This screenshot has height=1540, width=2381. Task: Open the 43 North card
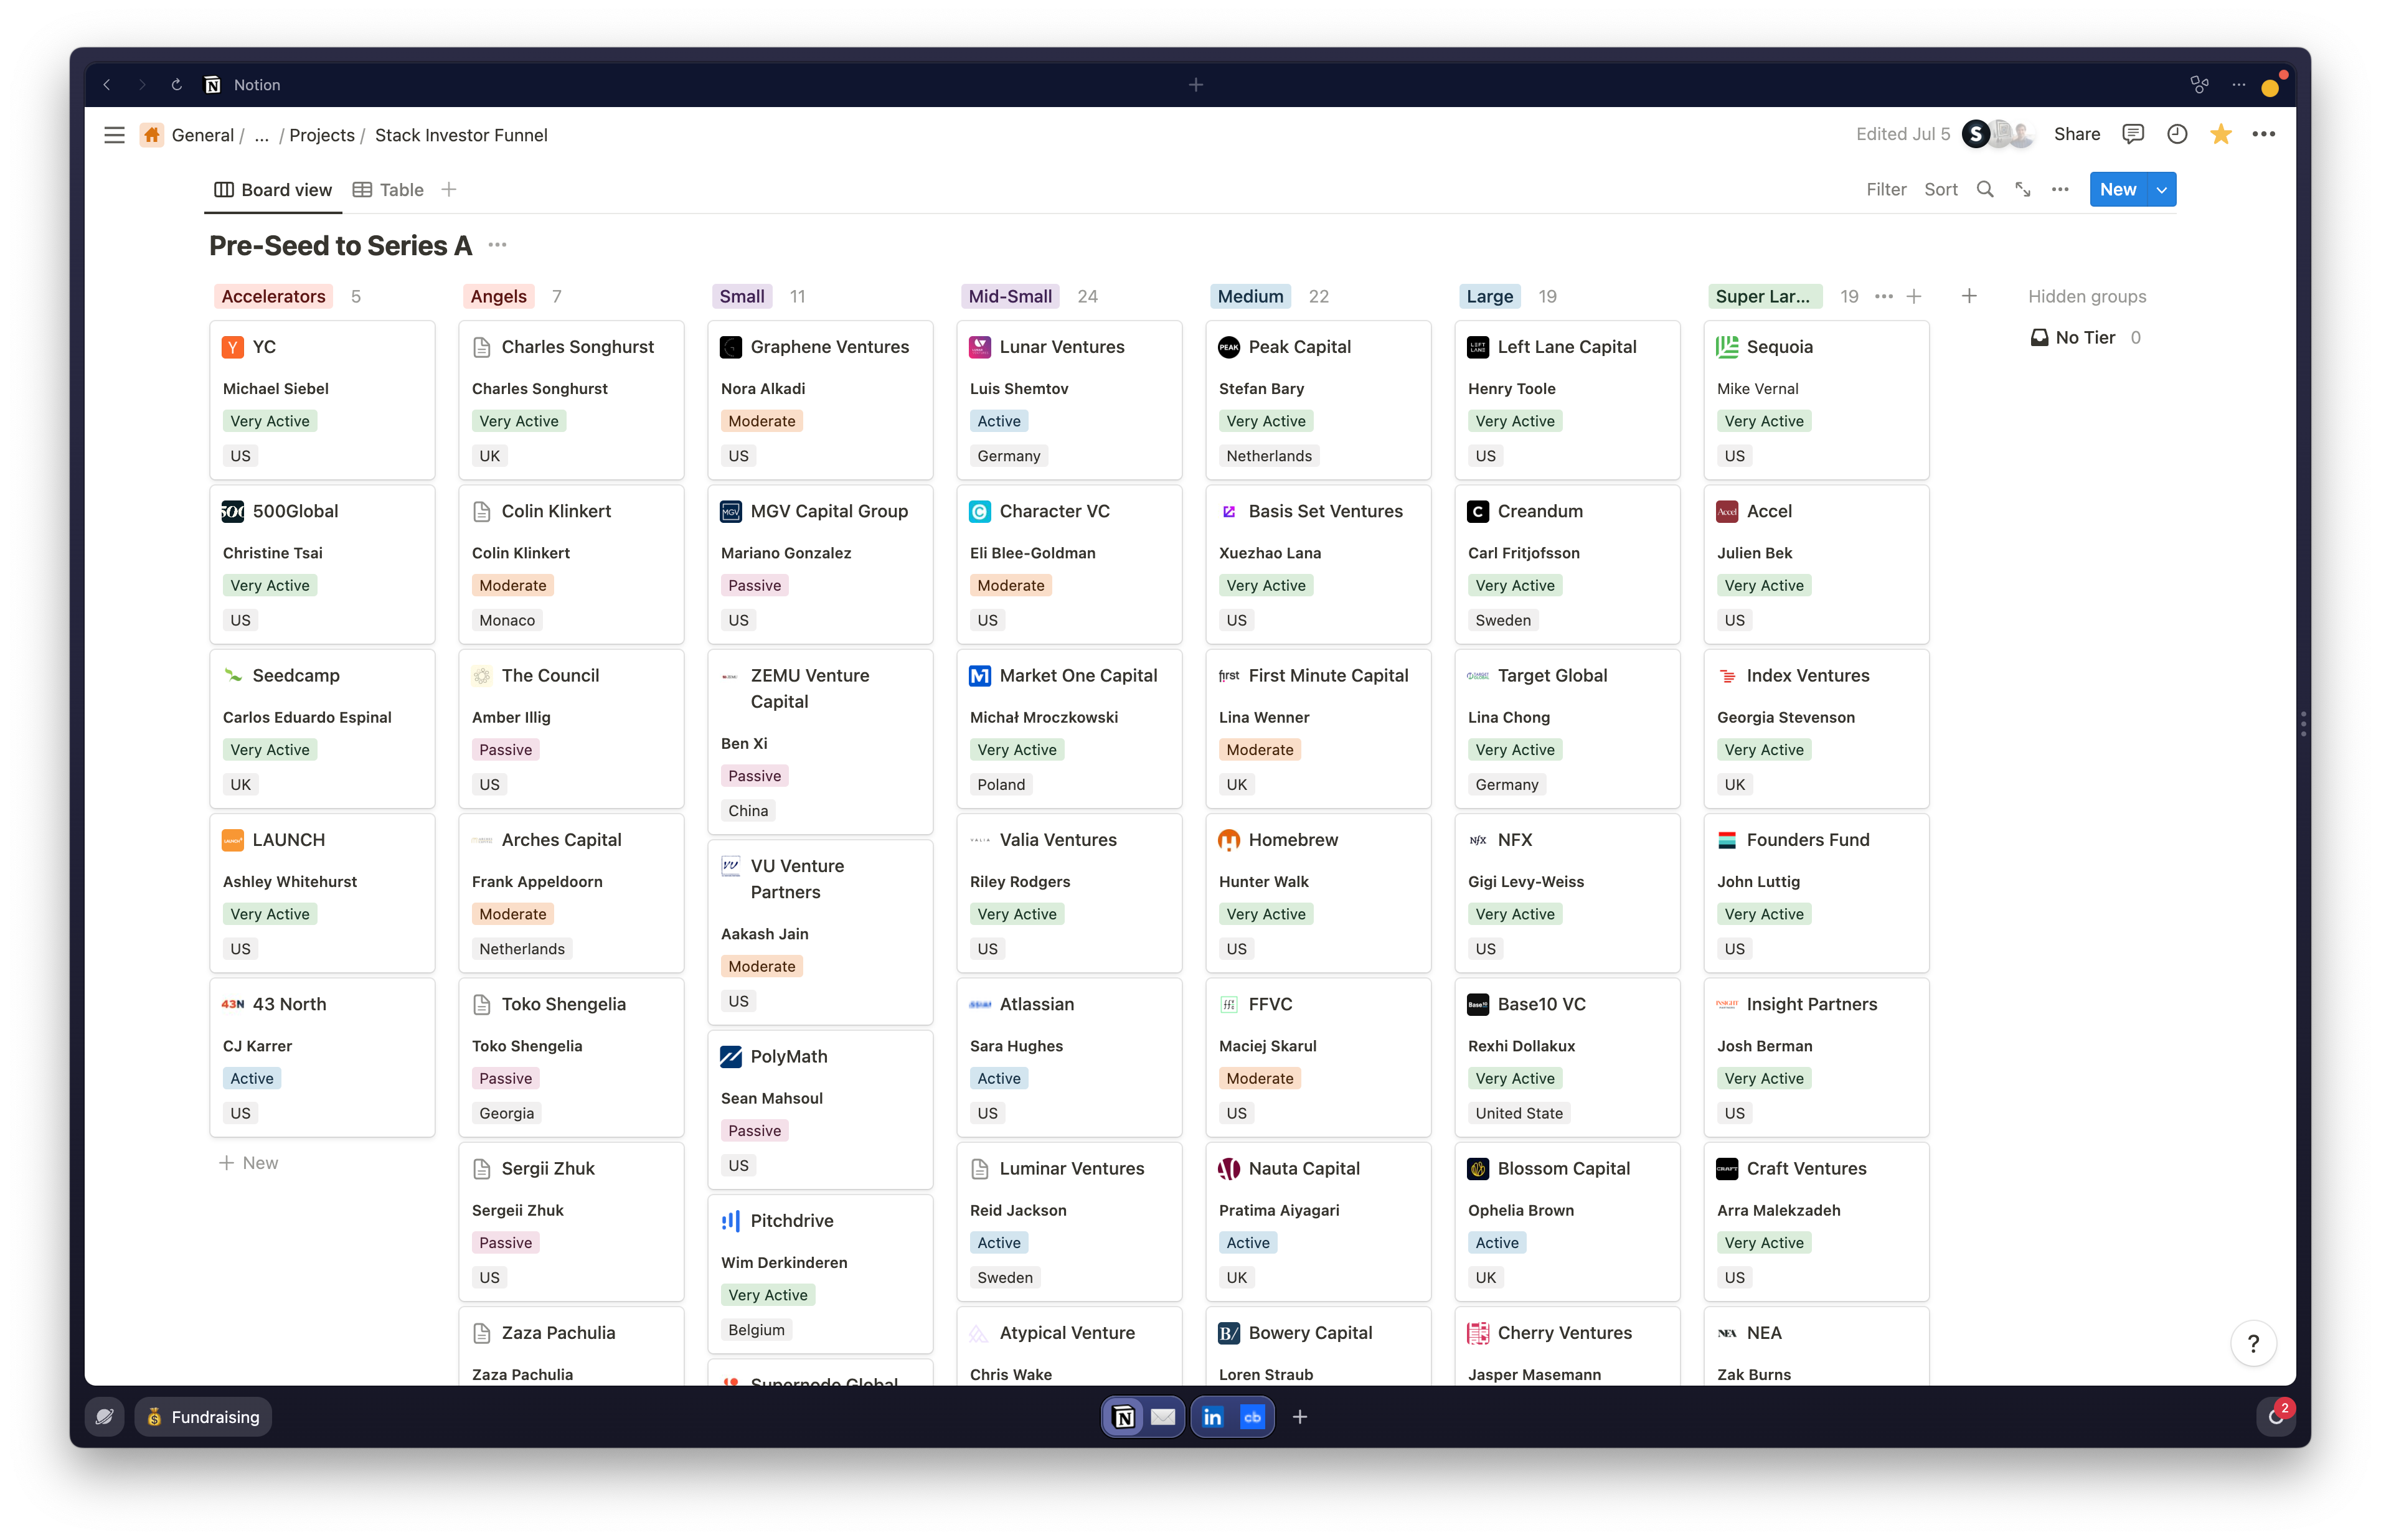pyautogui.click(x=322, y=1057)
